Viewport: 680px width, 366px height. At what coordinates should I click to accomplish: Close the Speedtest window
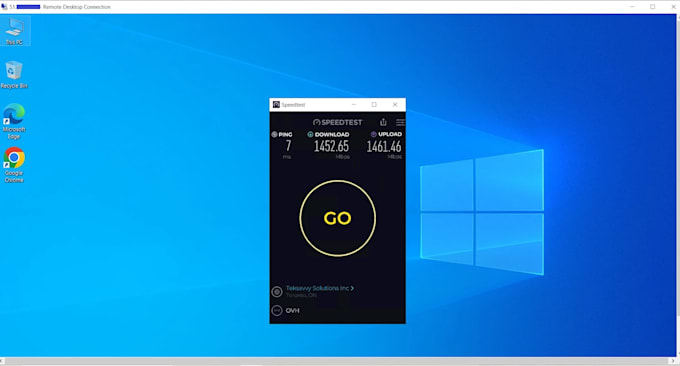point(395,105)
